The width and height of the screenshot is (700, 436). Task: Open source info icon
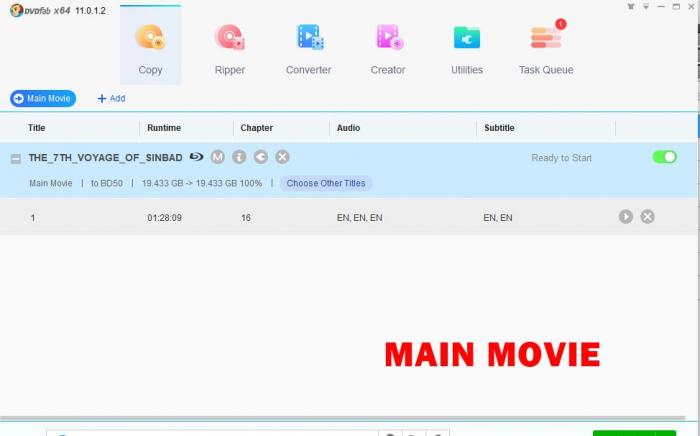(x=239, y=157)
